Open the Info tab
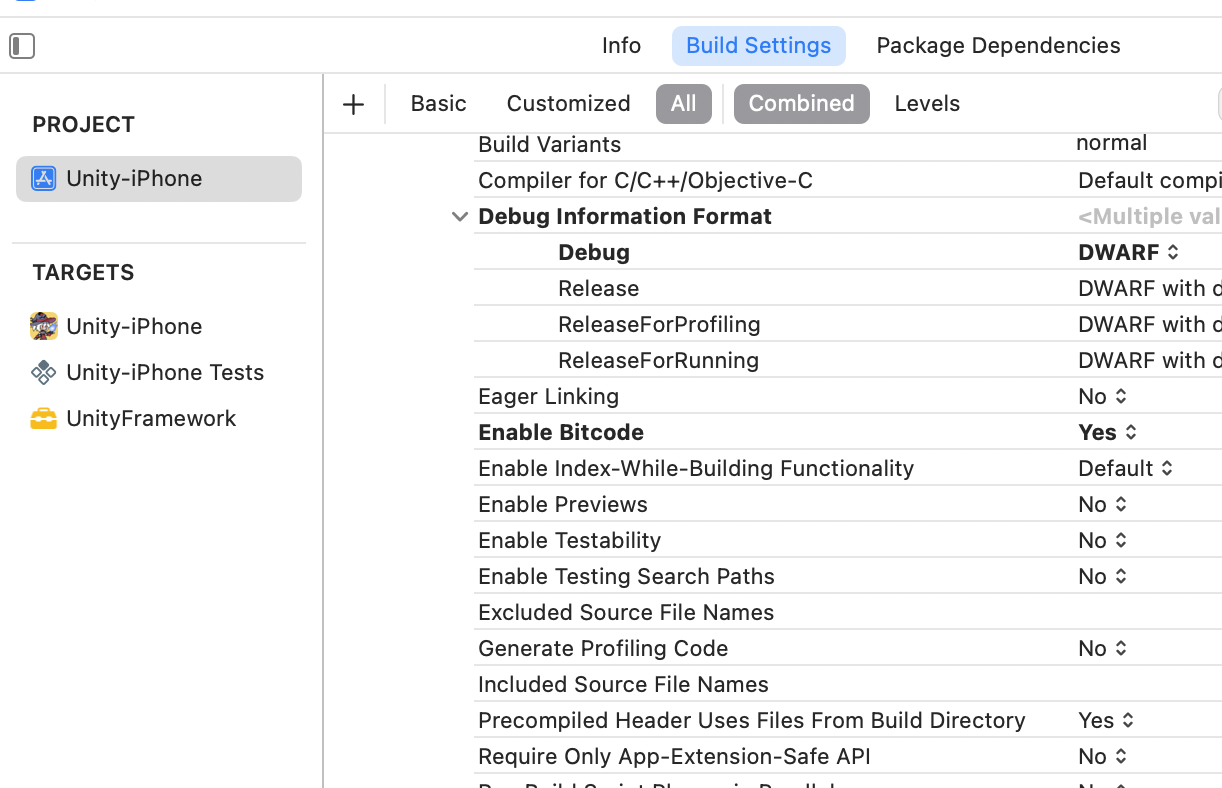Screen dimensions: 1222x788 click(x=621, y=46)
